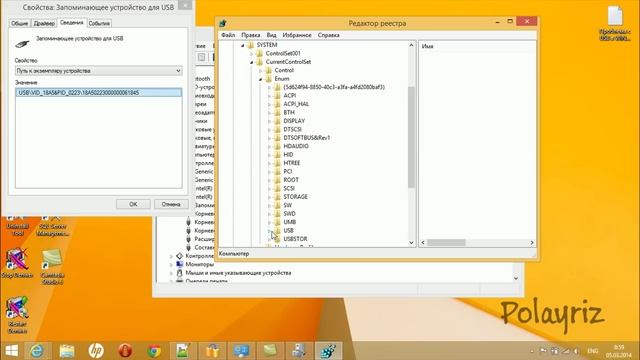The width and height of the screenshot is (640, 360).
Task: Click the registry tree scrollbar down arrow
Action: coord(411,242)
